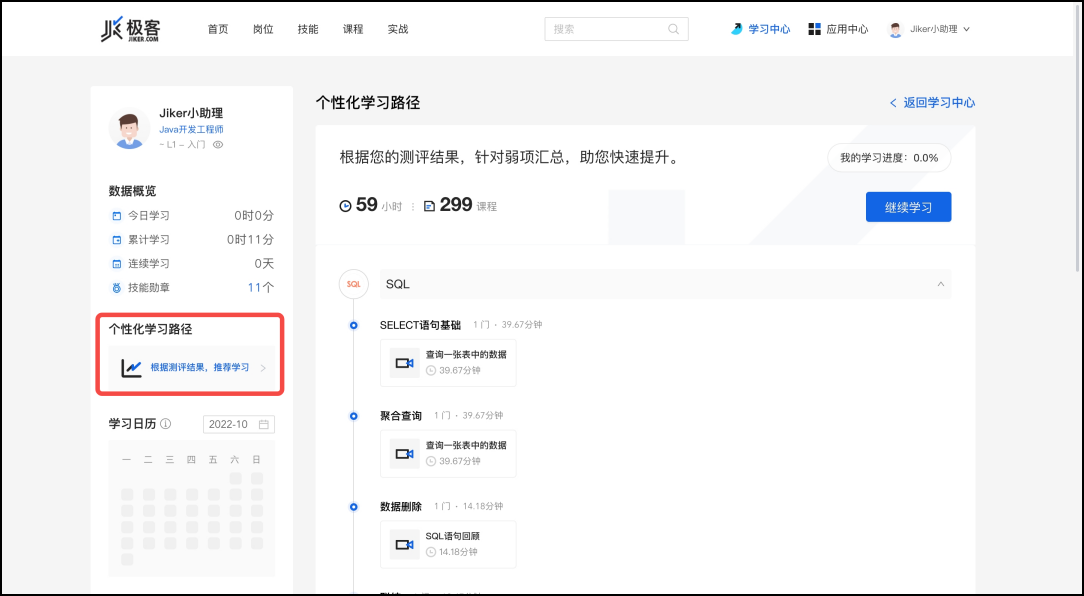Click the 11个 badge count

click(x=261, y=288)
